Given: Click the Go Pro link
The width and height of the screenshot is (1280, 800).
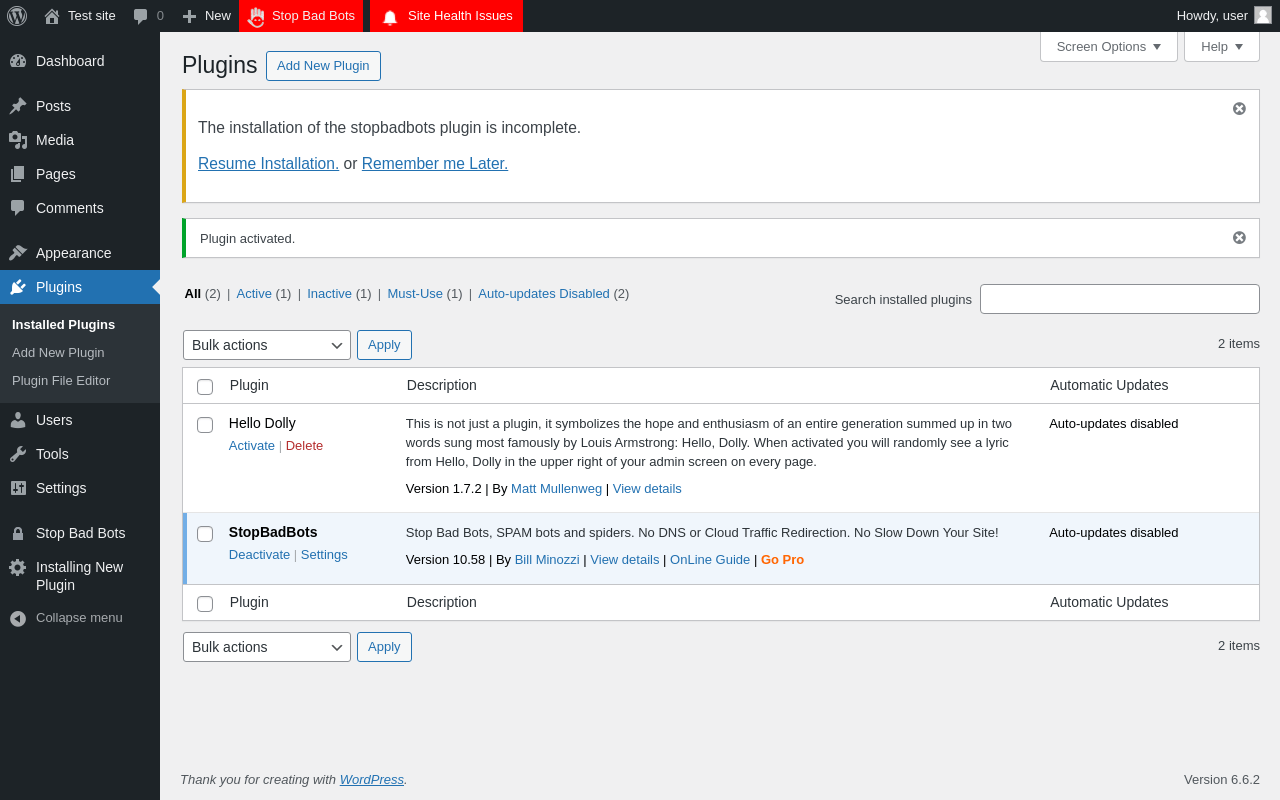Looking at the screenshot, I should (x=782, y=559).
